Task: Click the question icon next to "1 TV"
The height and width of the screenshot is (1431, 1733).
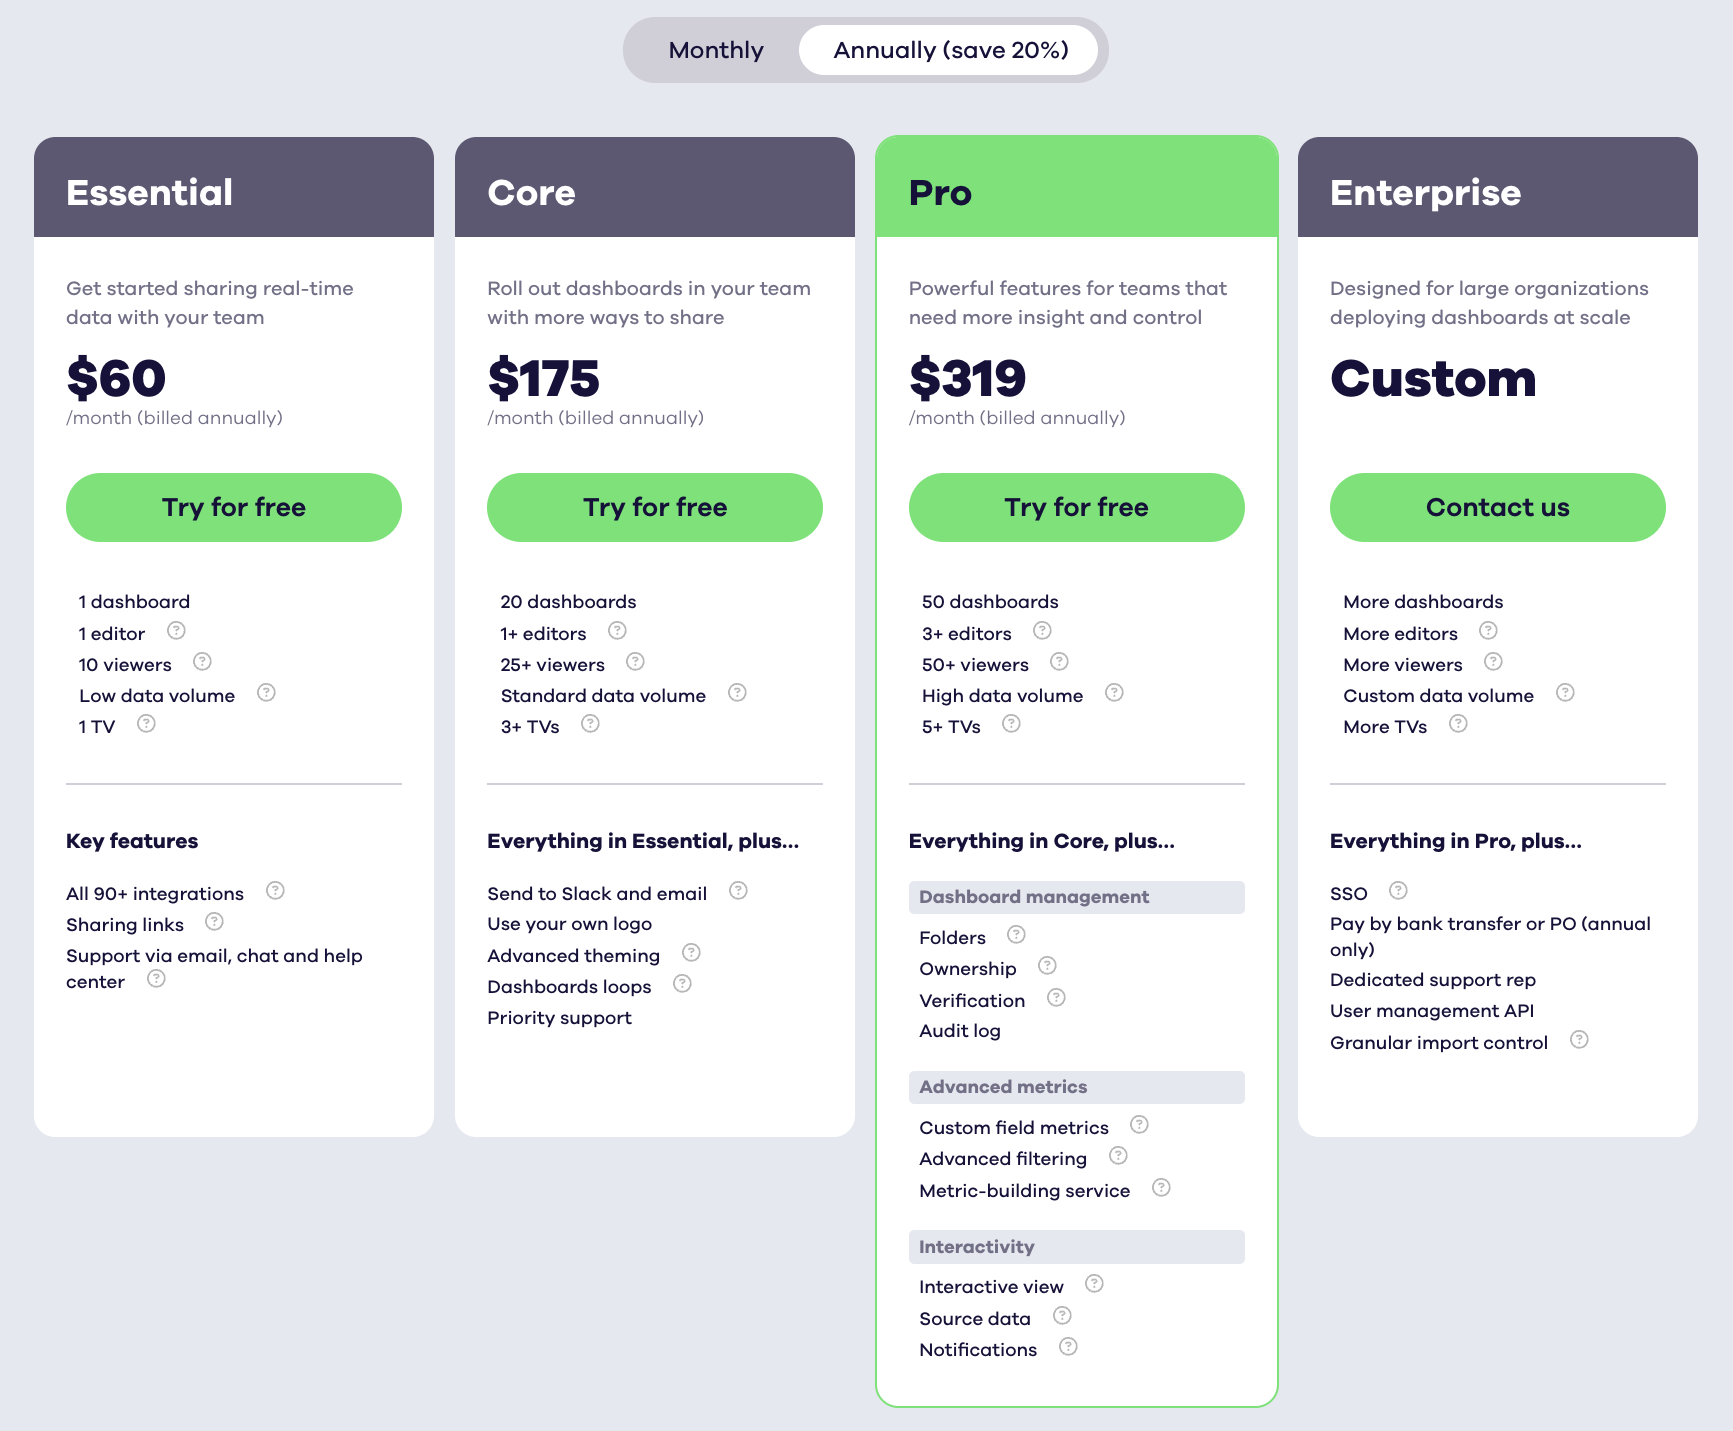Action: pos(146,724)
